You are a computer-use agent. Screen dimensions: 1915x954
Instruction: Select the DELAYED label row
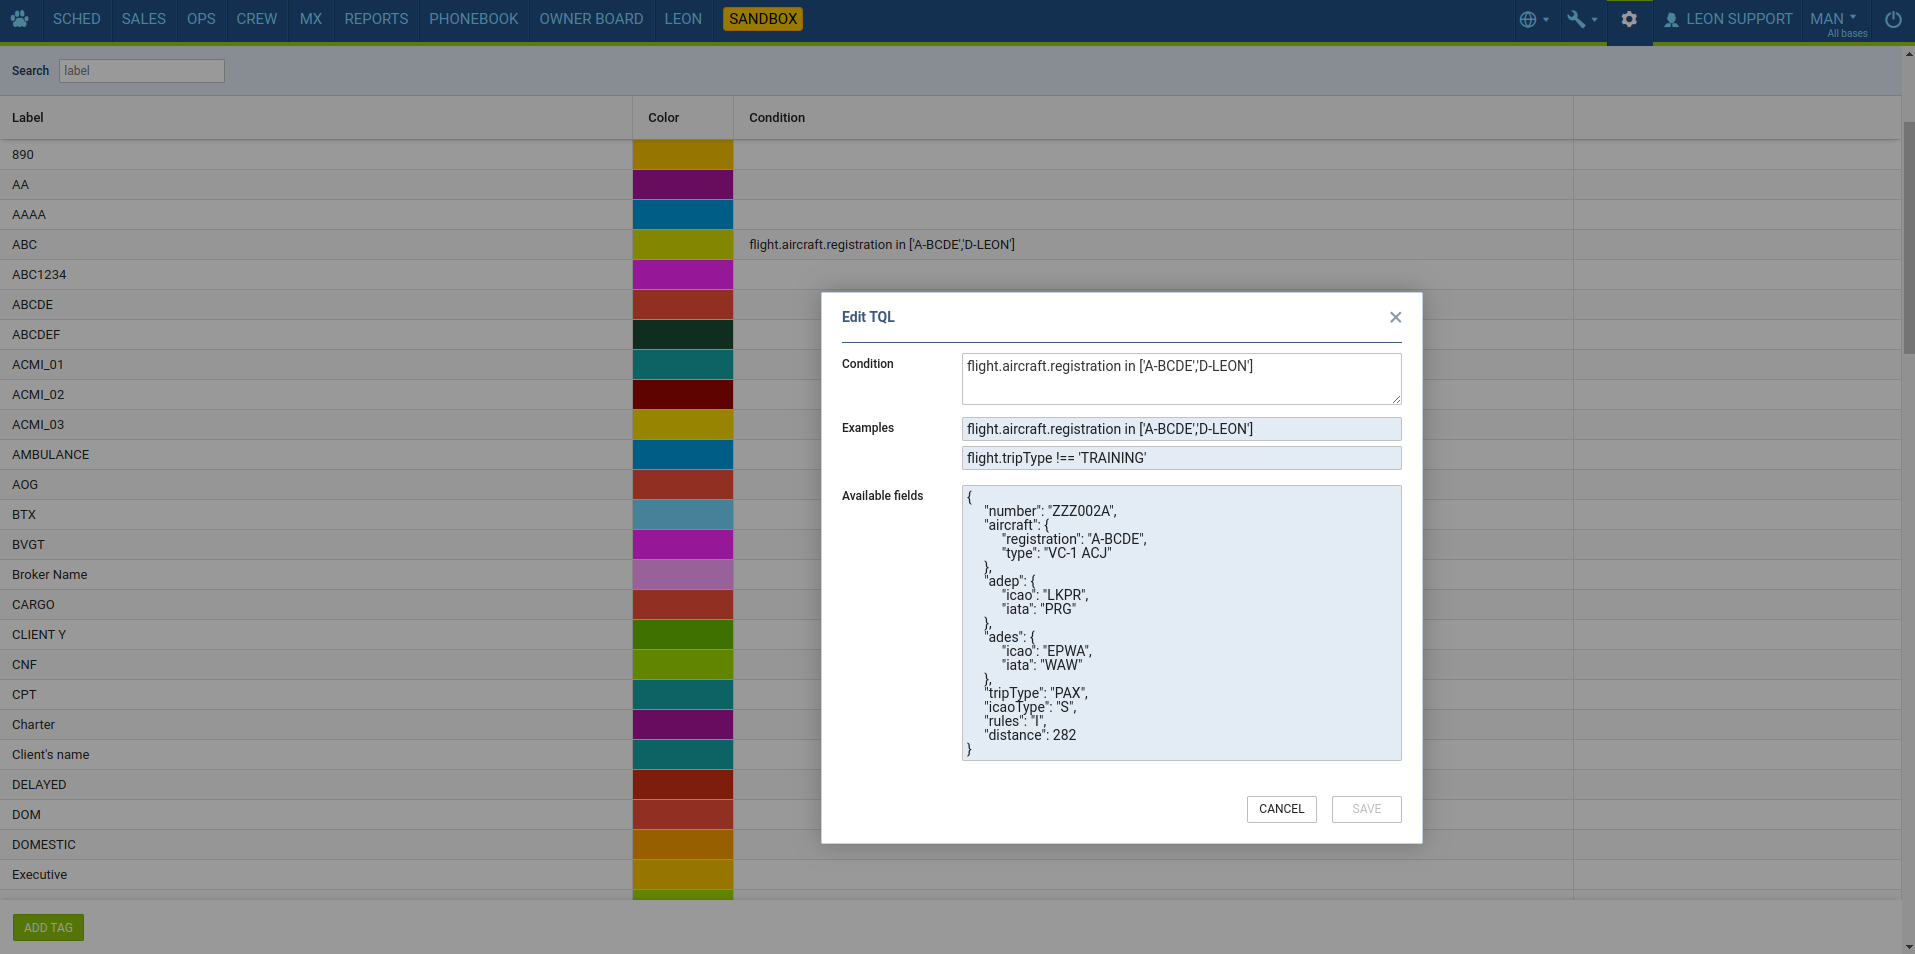click(316, 785)
